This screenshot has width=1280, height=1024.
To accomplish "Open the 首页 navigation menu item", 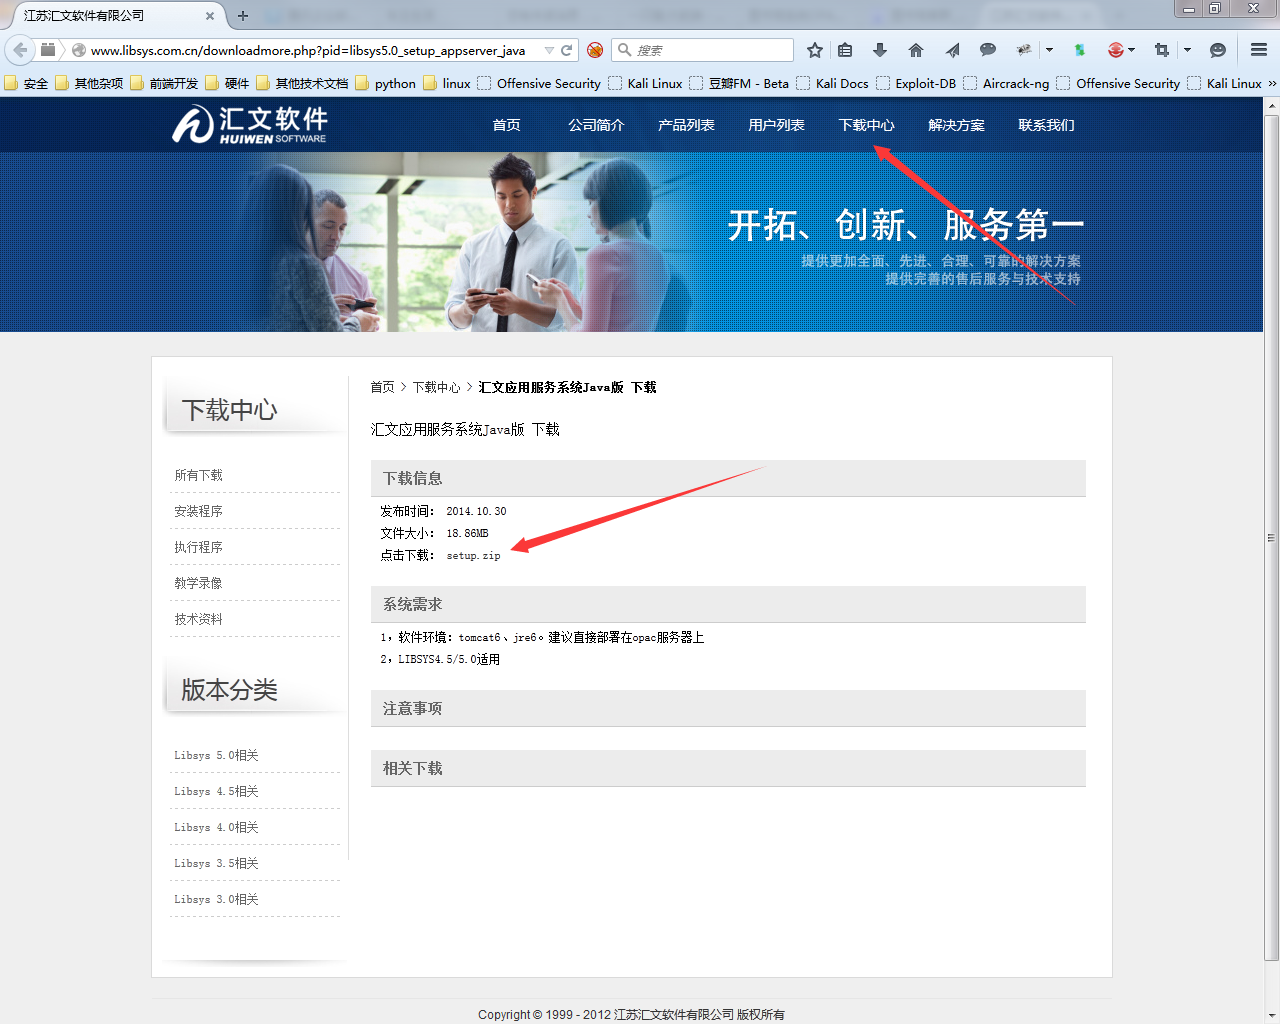I will [506, 125].
